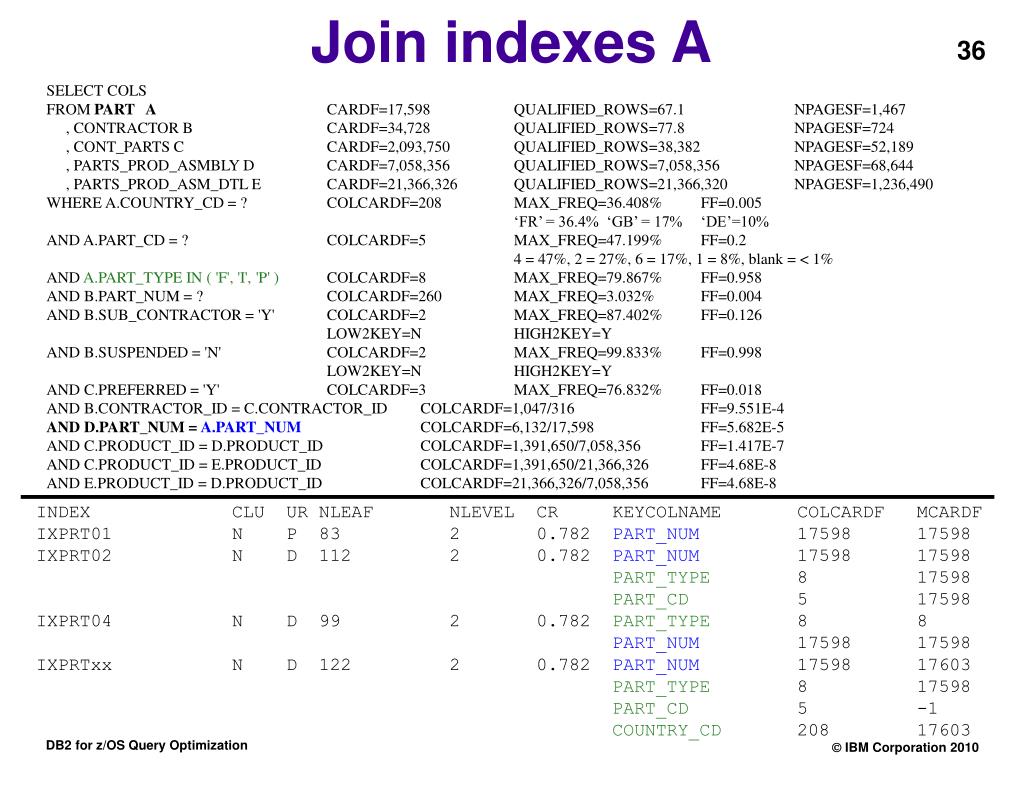Select the 'SELECT COLS' line
Screen dimensions: 1023x791
97,91
